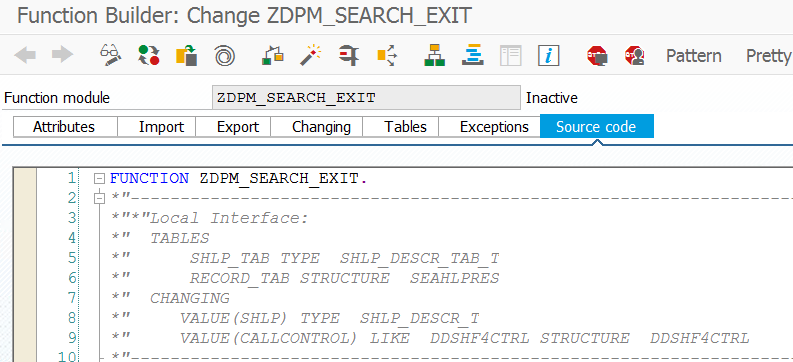This screenshot has width=793, height=362.
Task: Open the navigation stack icon
Action: tap(473, 55)
